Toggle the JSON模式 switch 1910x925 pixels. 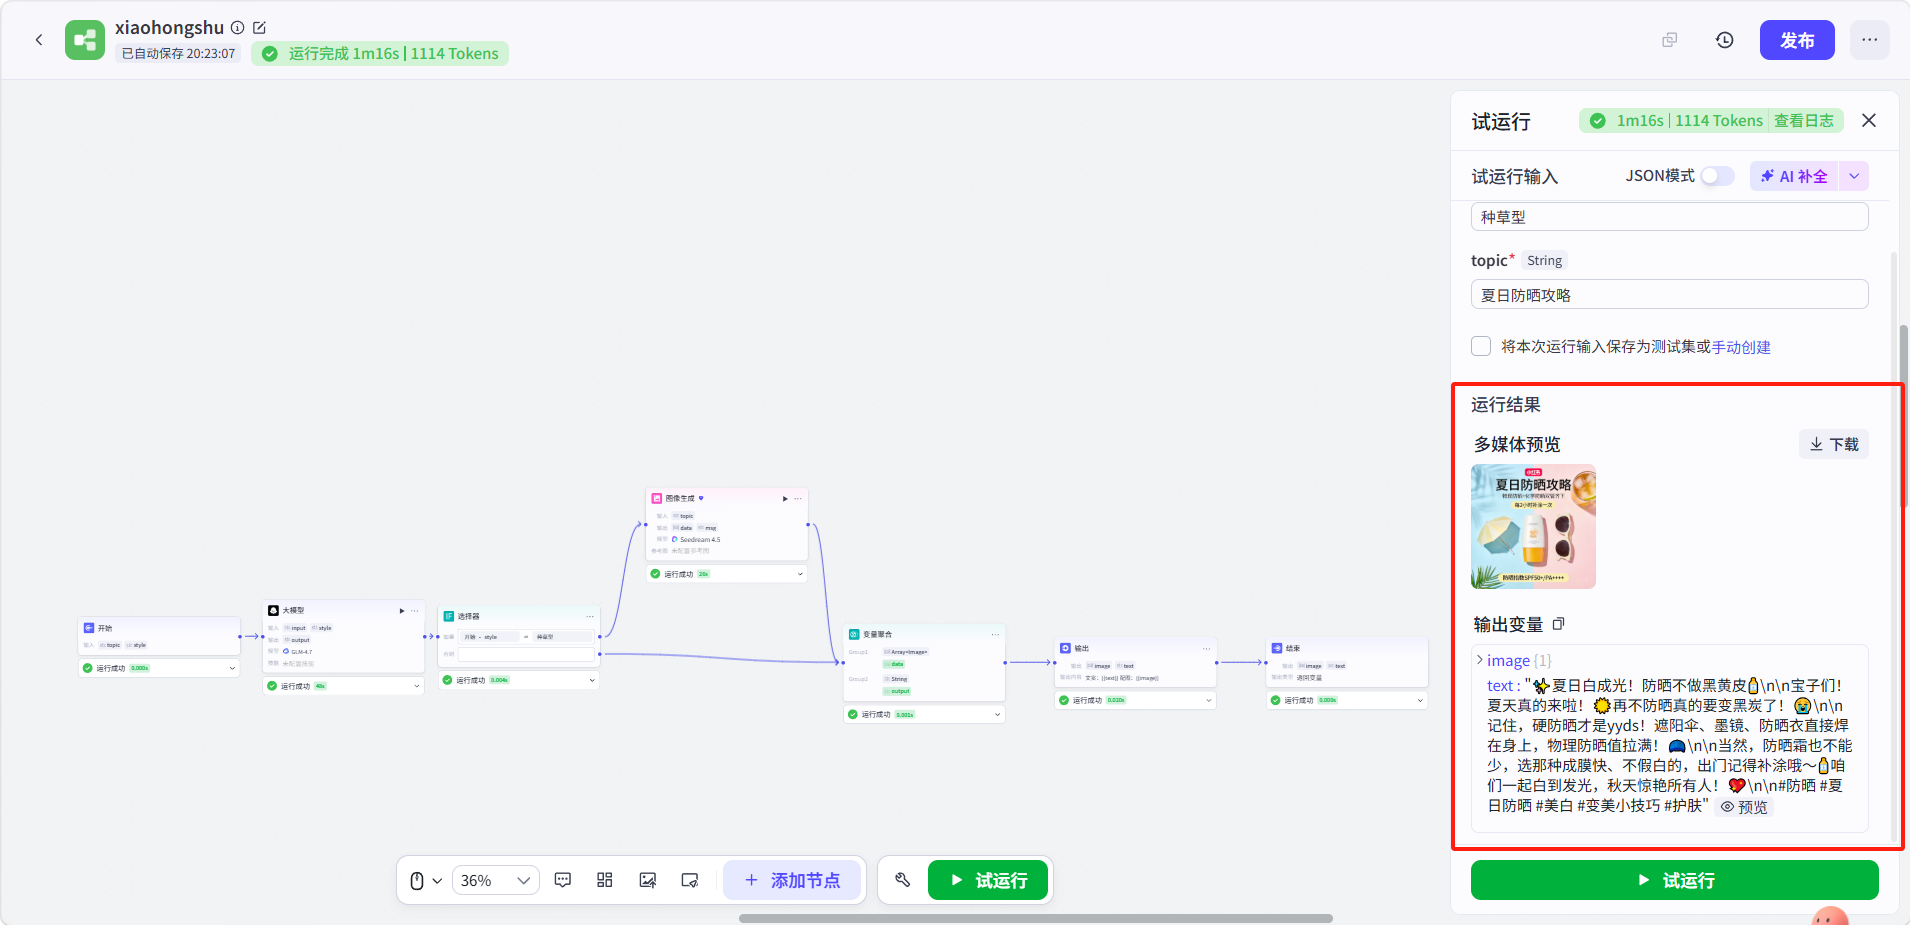click(x=1718, y=176)
